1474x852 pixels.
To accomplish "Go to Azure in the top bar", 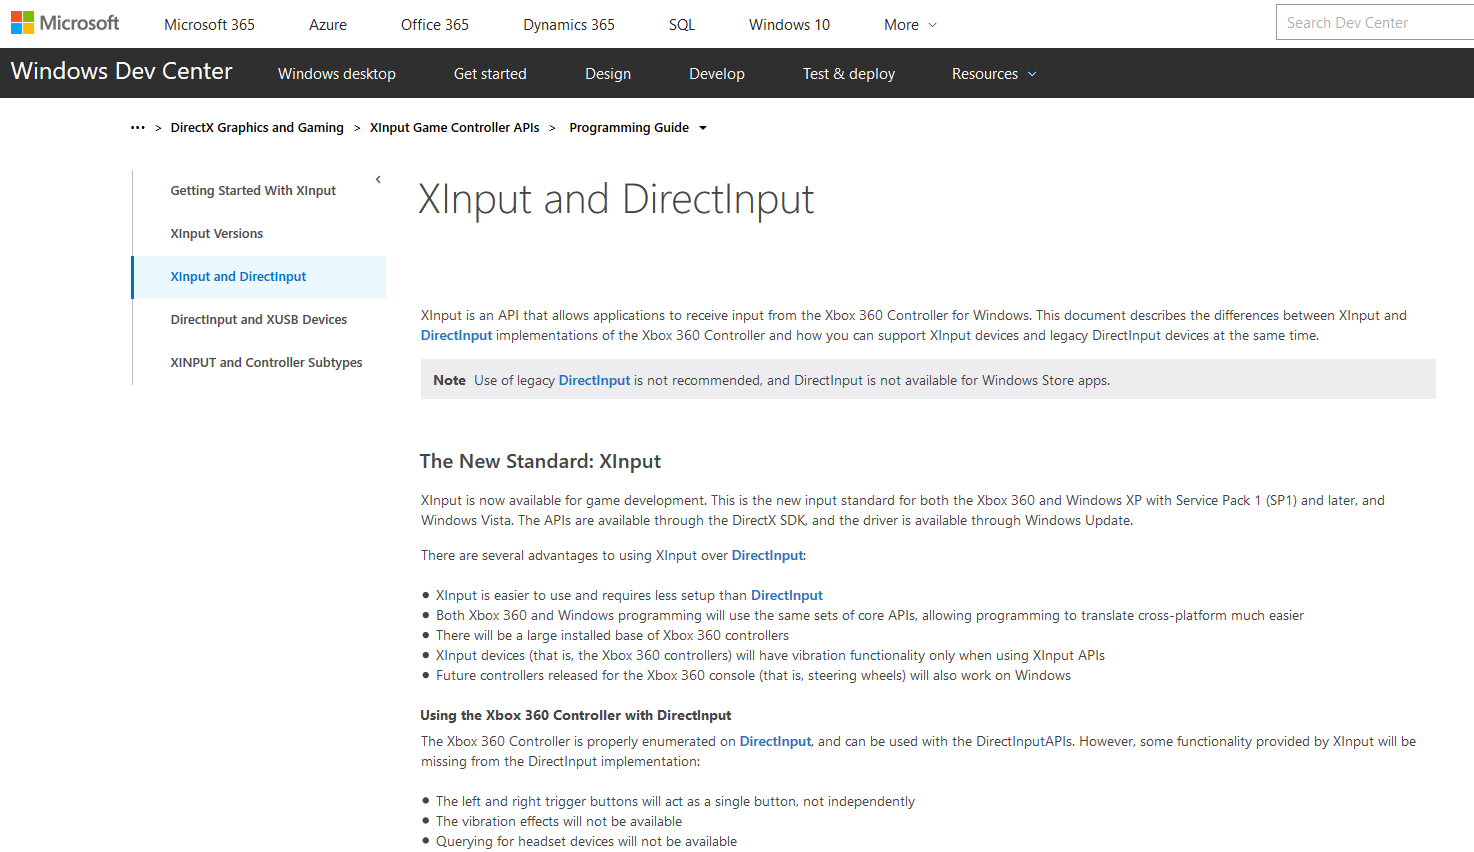I will (328, 25).
